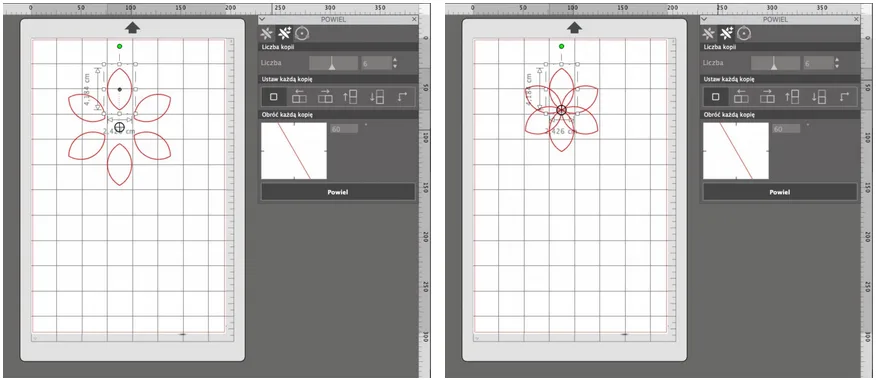This screenshot has height=380, width=876.
Task: Click the Powiel button in the right screenshot
Action: [780, 192]
